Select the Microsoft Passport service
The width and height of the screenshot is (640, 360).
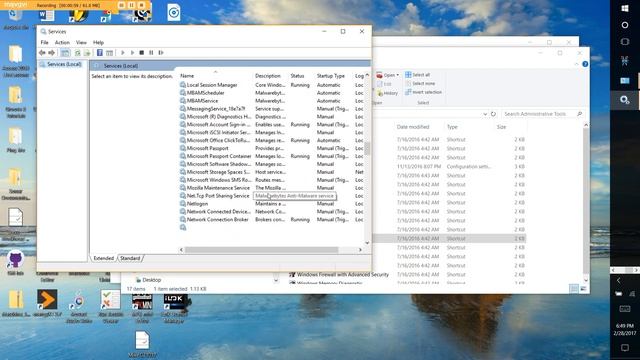tap(207, 148)
